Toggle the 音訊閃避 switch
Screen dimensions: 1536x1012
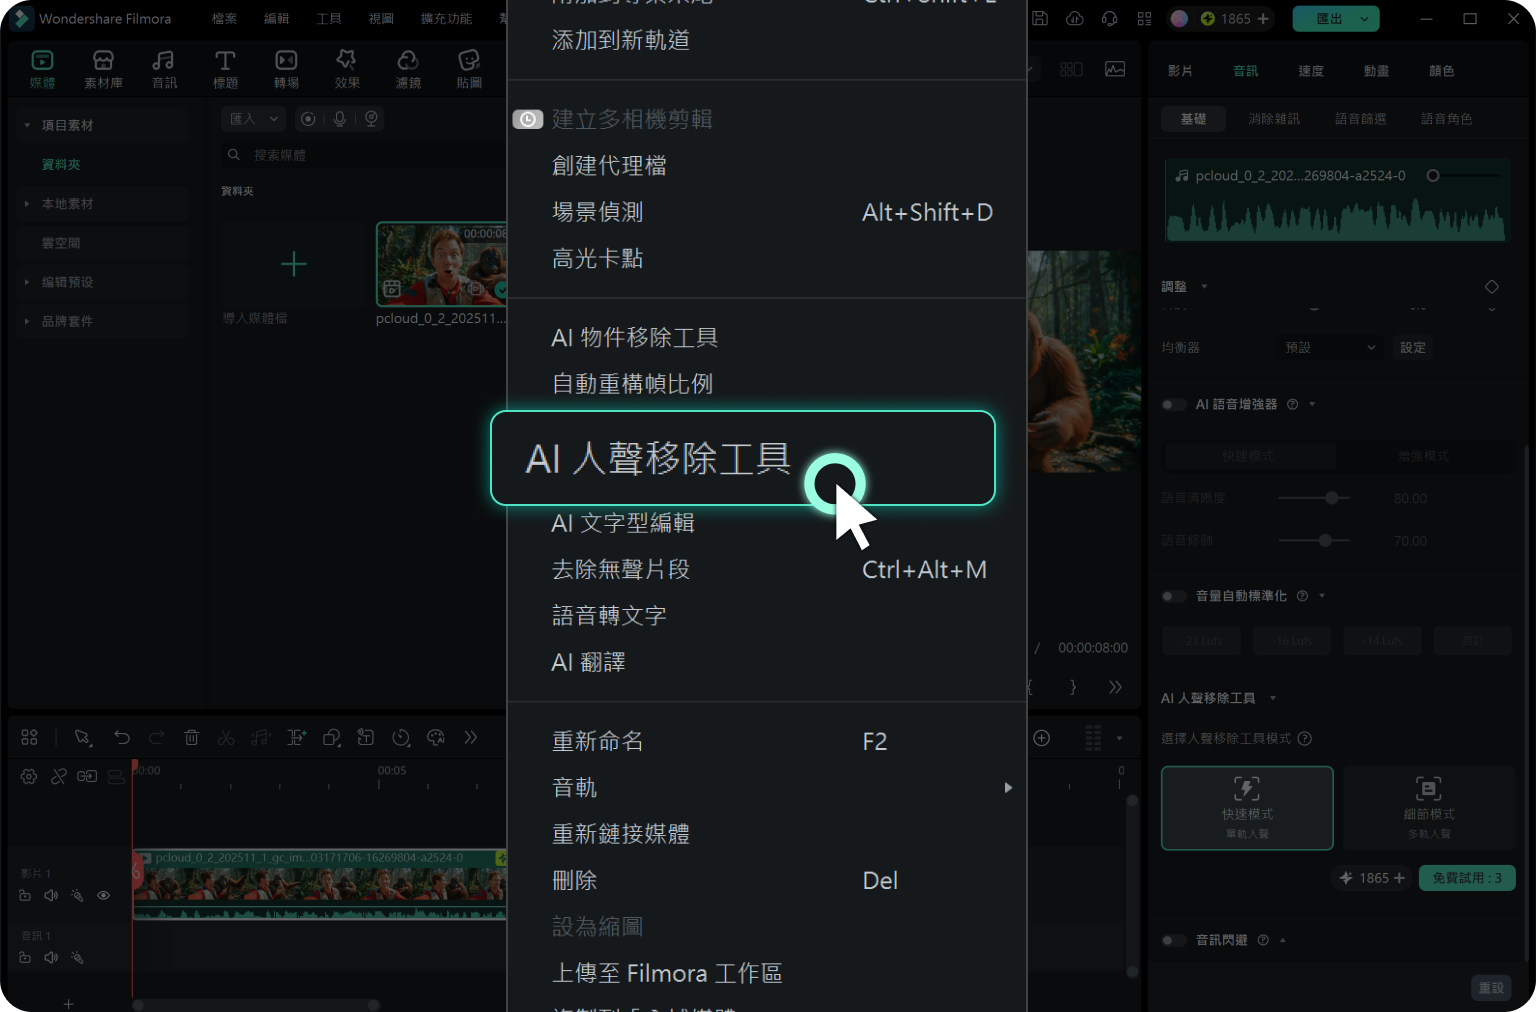pyautogui.click(x=1173, y=940)
